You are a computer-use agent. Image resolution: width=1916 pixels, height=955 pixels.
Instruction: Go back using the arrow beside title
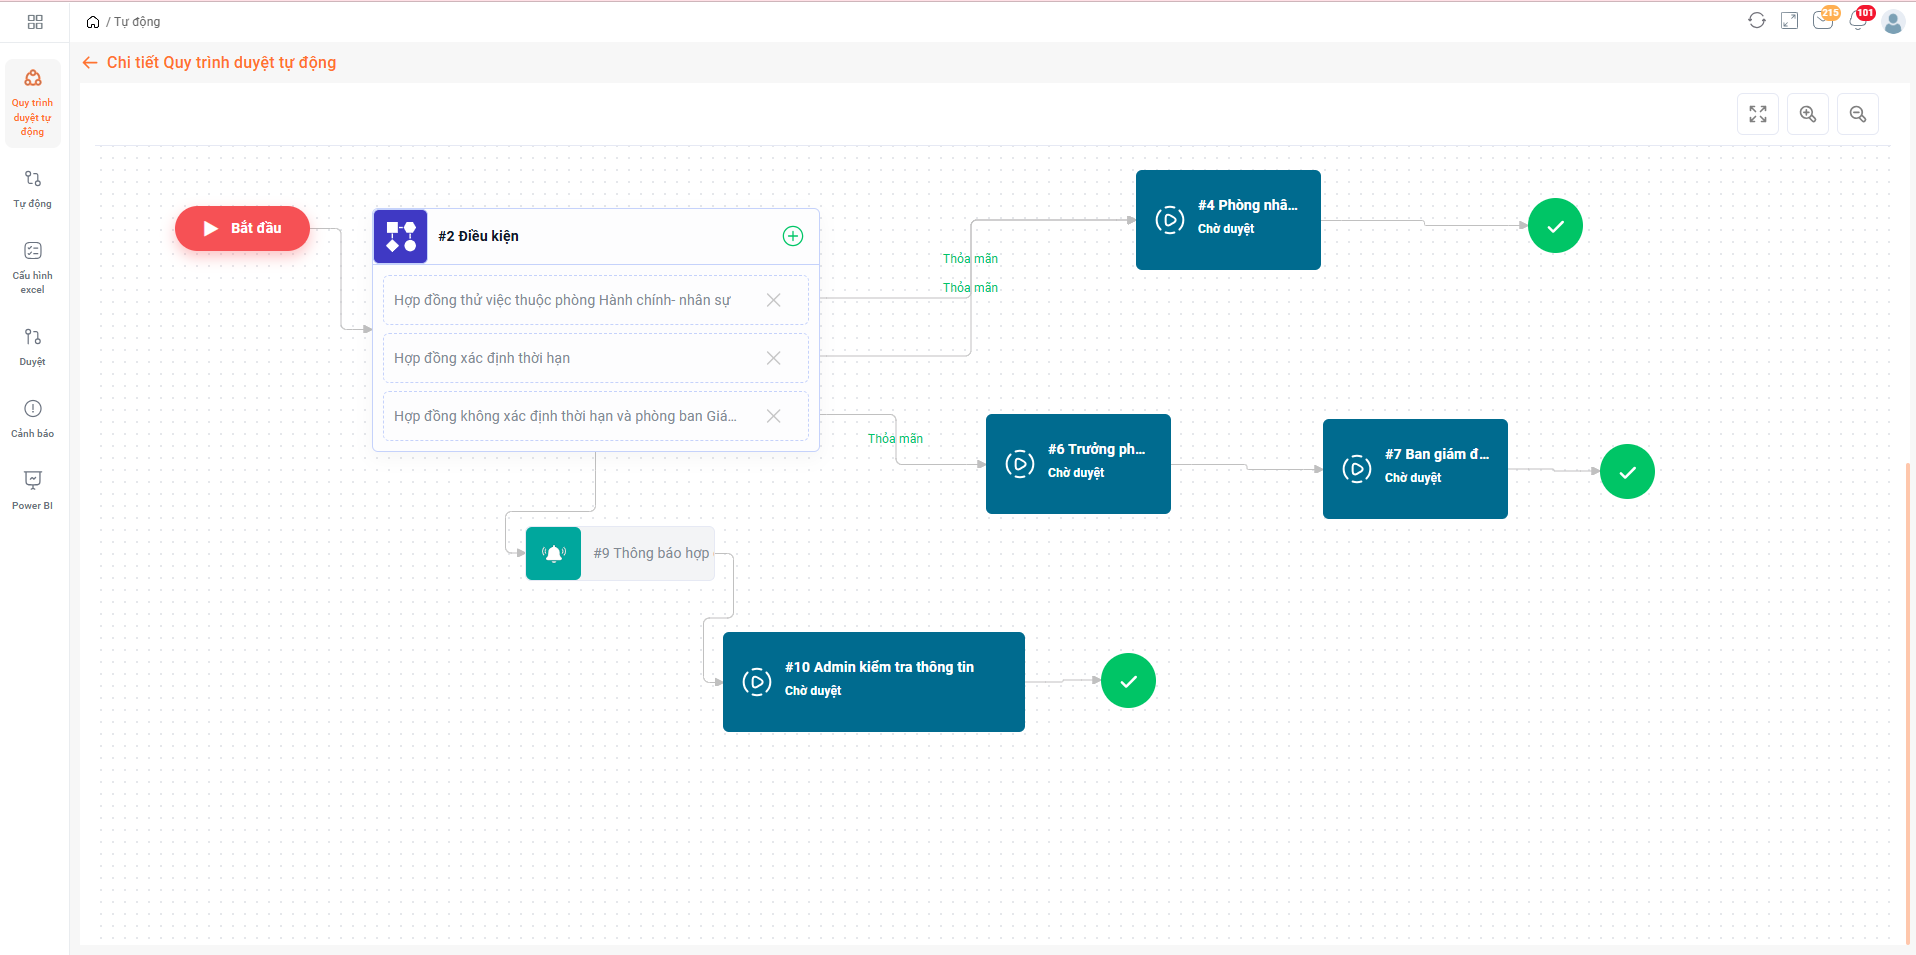pos(90,63)
